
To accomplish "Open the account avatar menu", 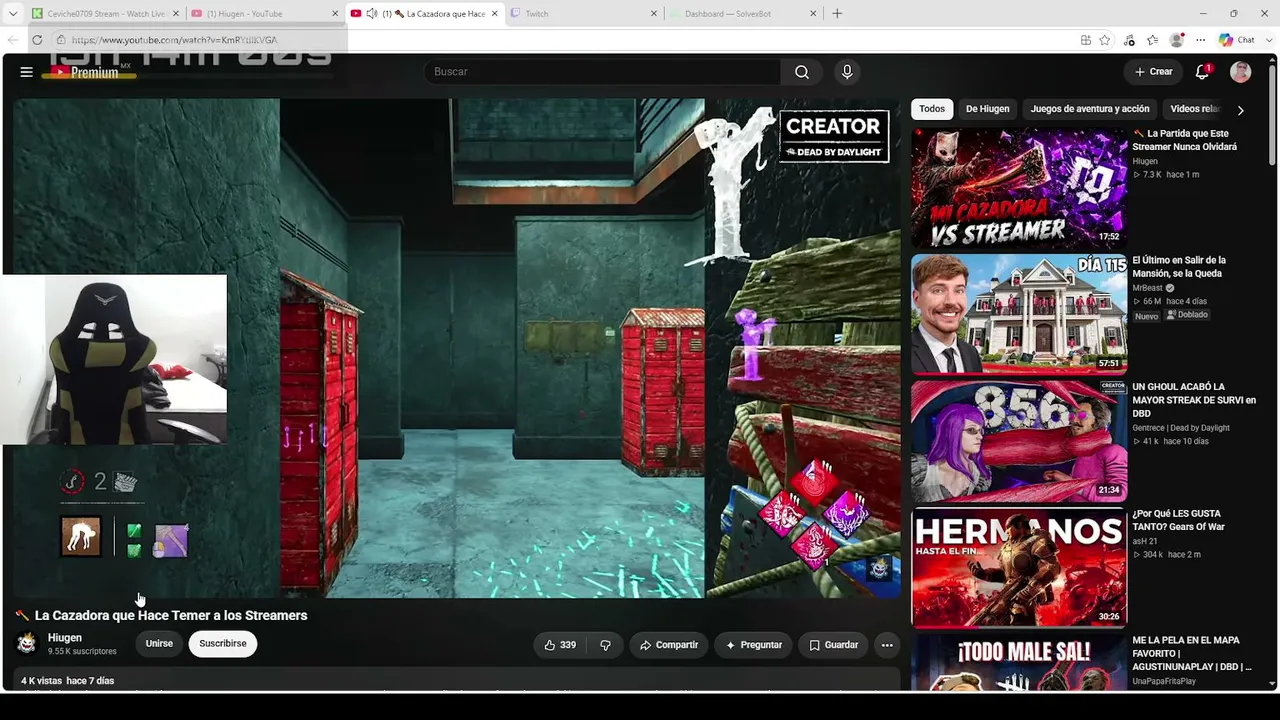I will [x=1241, y=72].
